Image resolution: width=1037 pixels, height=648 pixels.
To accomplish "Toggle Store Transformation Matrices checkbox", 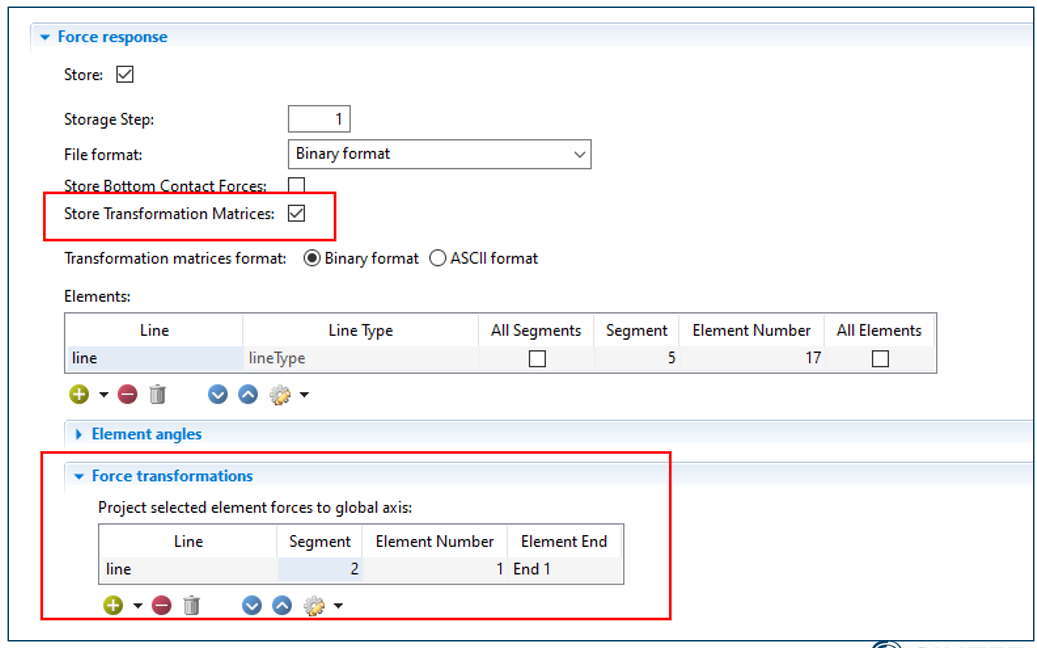I will [x=296, y=213].
